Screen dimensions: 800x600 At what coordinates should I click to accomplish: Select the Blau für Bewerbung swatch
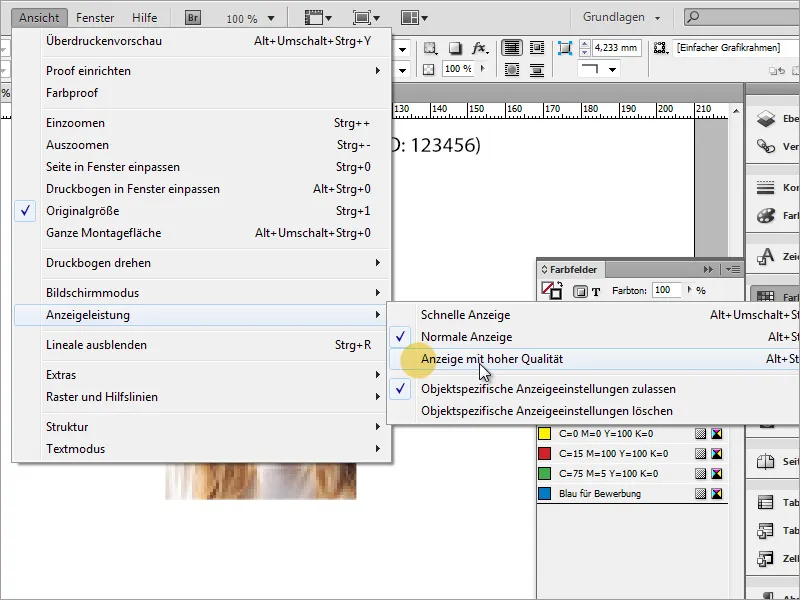pyautogui.click(x=633, y=493)
